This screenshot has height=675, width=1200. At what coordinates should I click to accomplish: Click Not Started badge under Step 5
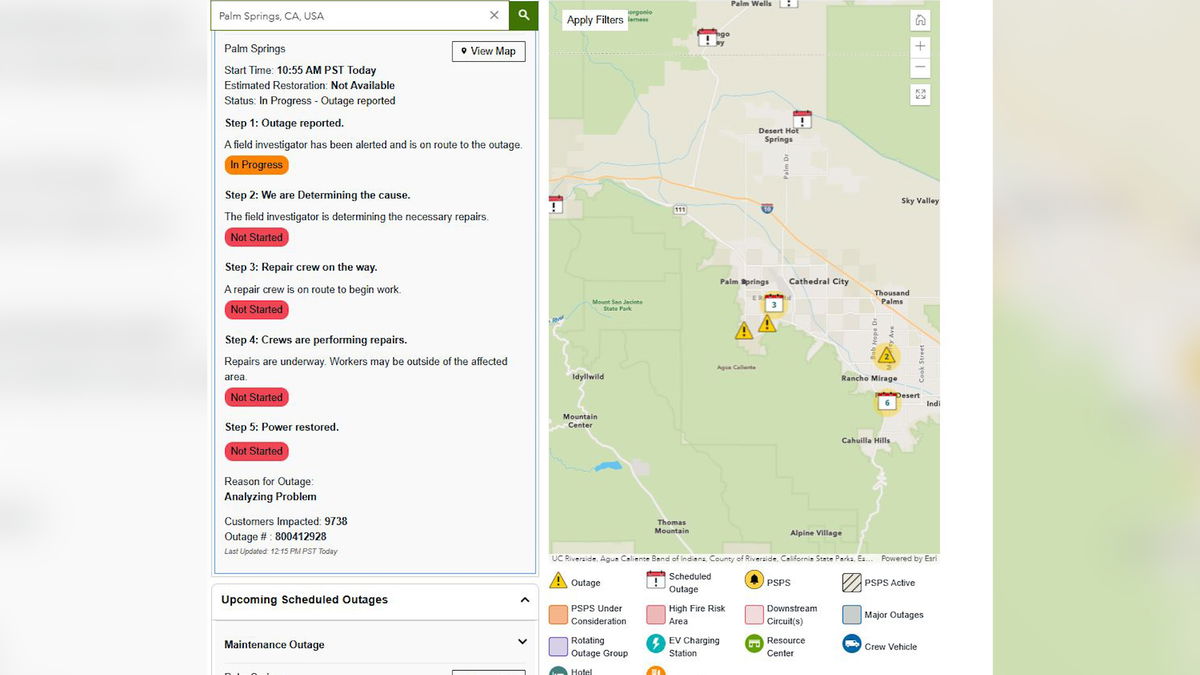(257, 451)
